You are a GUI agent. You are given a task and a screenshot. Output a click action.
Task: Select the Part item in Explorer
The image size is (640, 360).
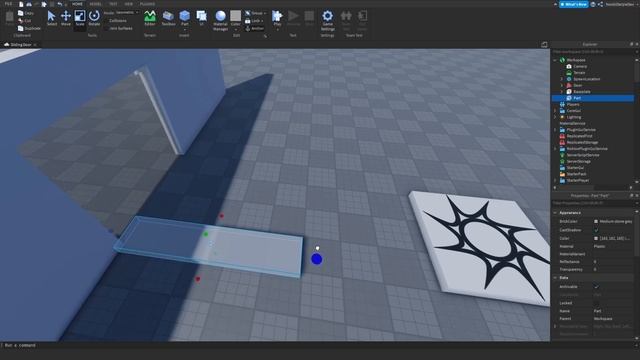click(x=577, y=98)
